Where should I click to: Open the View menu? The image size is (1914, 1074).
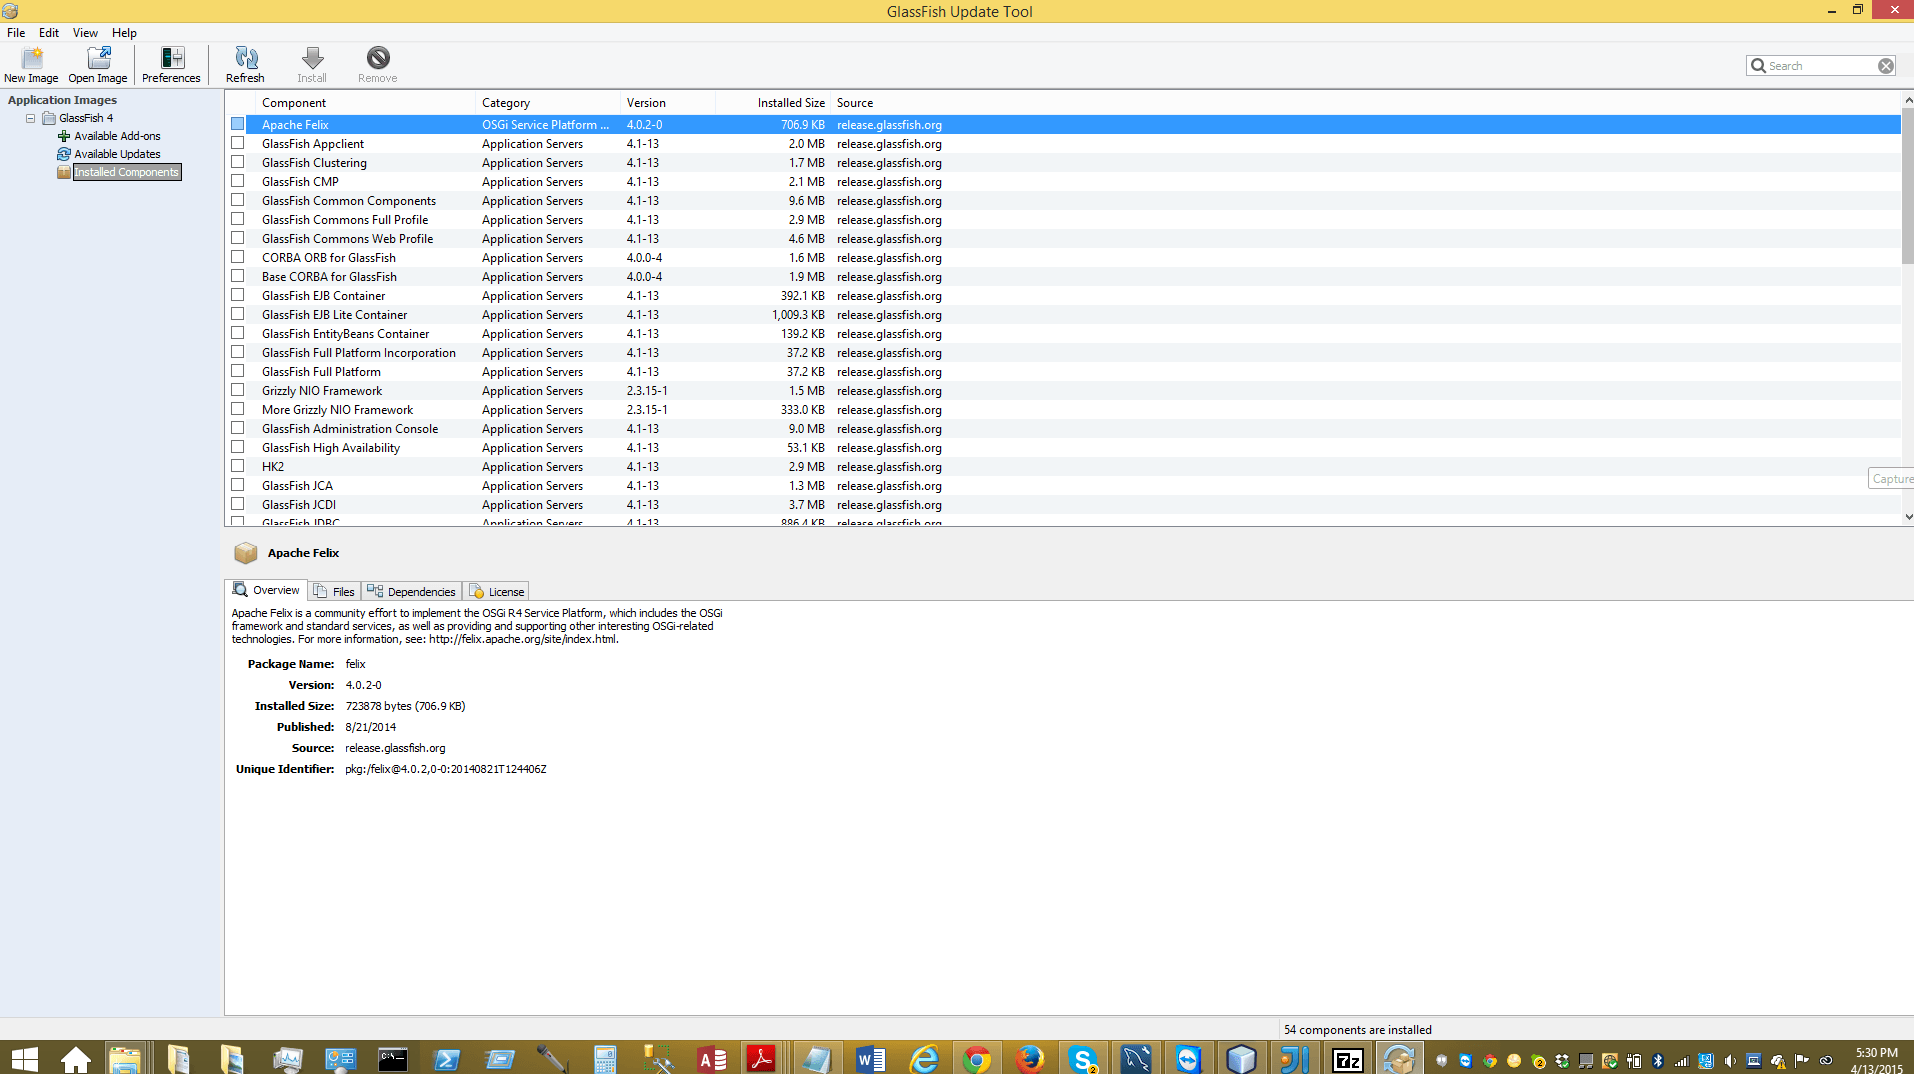[x=85, y=33]
